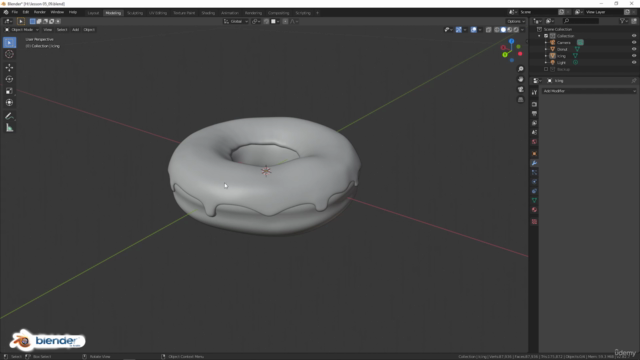
Task: Open the Scene properties tab
Action: tap(534, 133)
